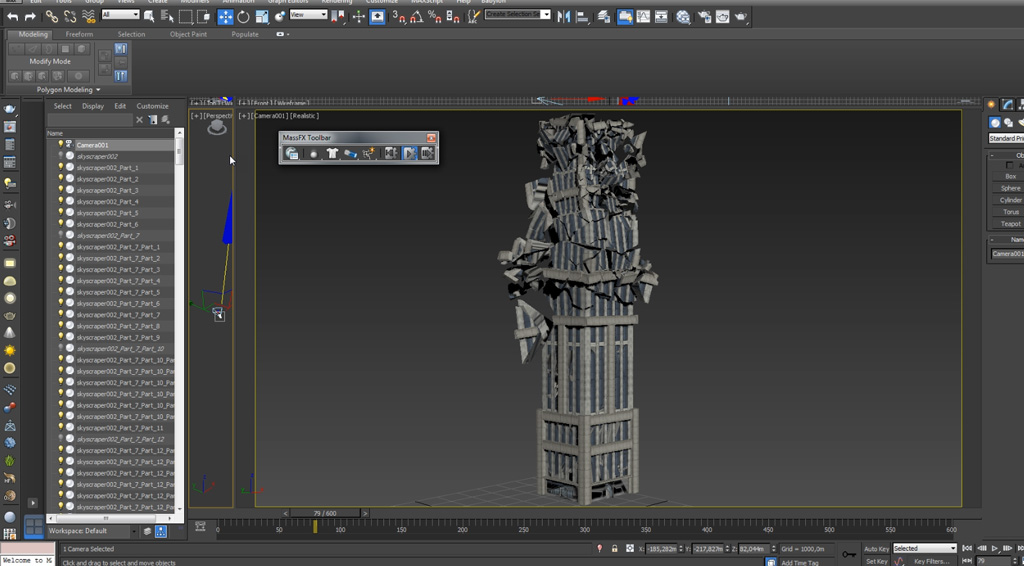Toggle the 3D Snaps button
The height and width of the screenshot is (566, 1024).
click(x=400, y=17)
